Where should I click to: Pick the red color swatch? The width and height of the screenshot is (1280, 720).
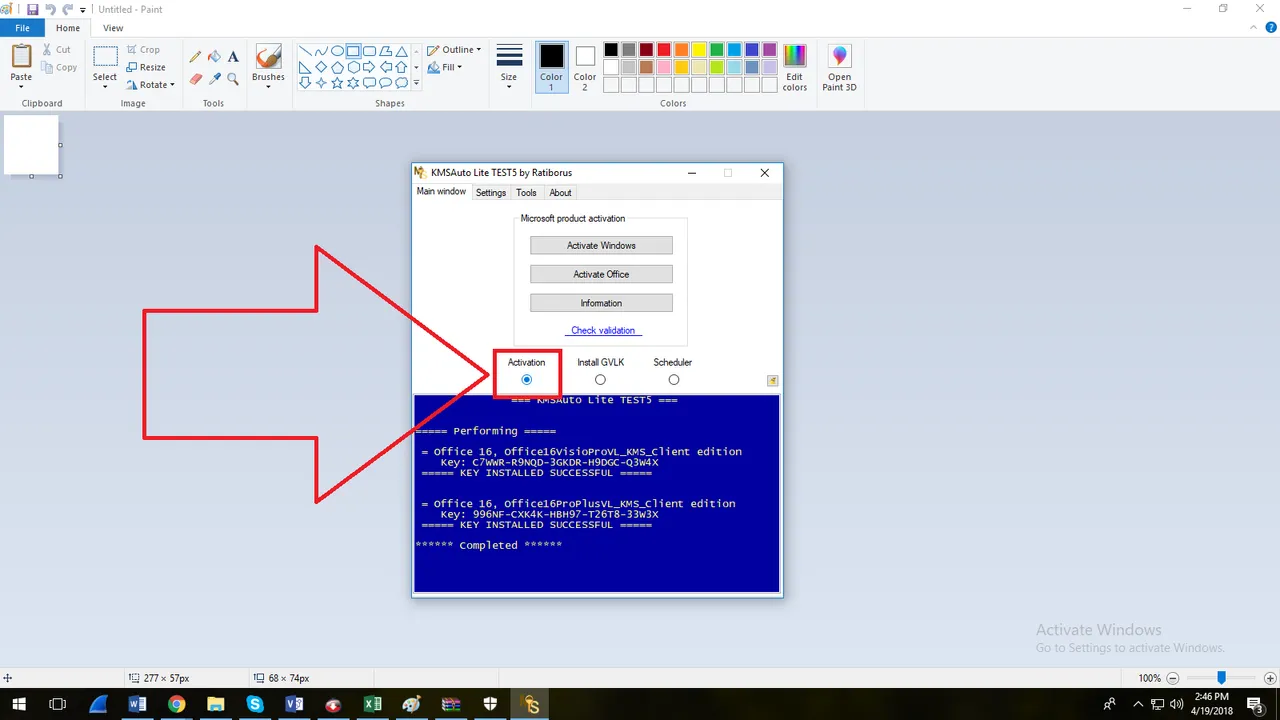(x=663, y=50)
